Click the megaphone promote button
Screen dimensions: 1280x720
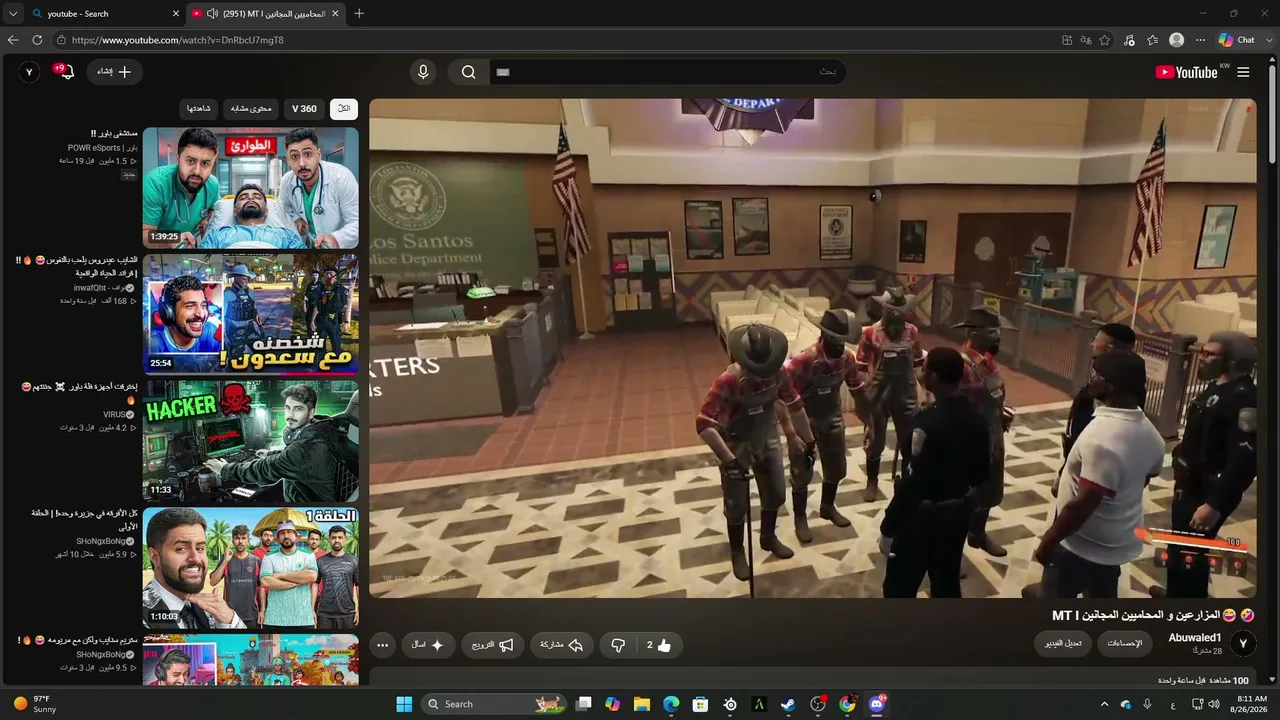[493, 645]
